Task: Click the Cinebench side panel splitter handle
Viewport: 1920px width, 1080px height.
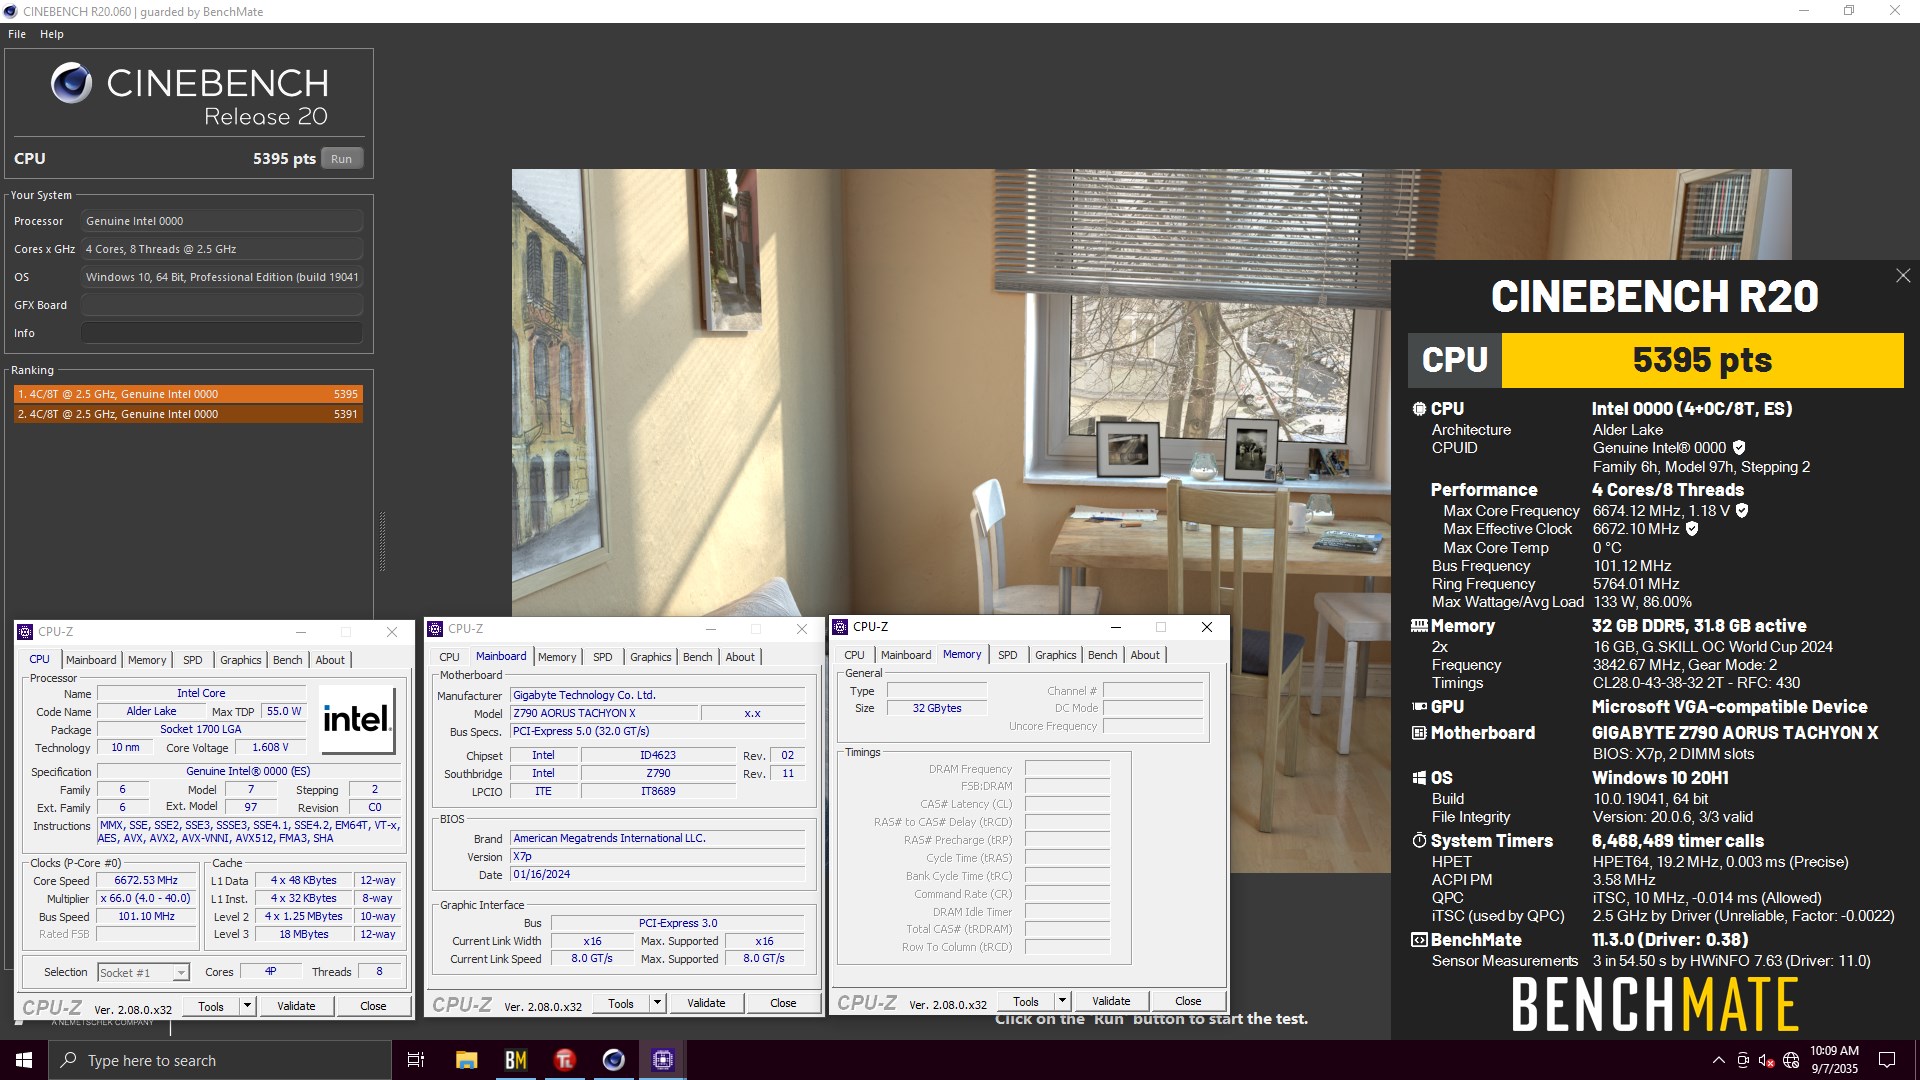Action: (382, 542)
